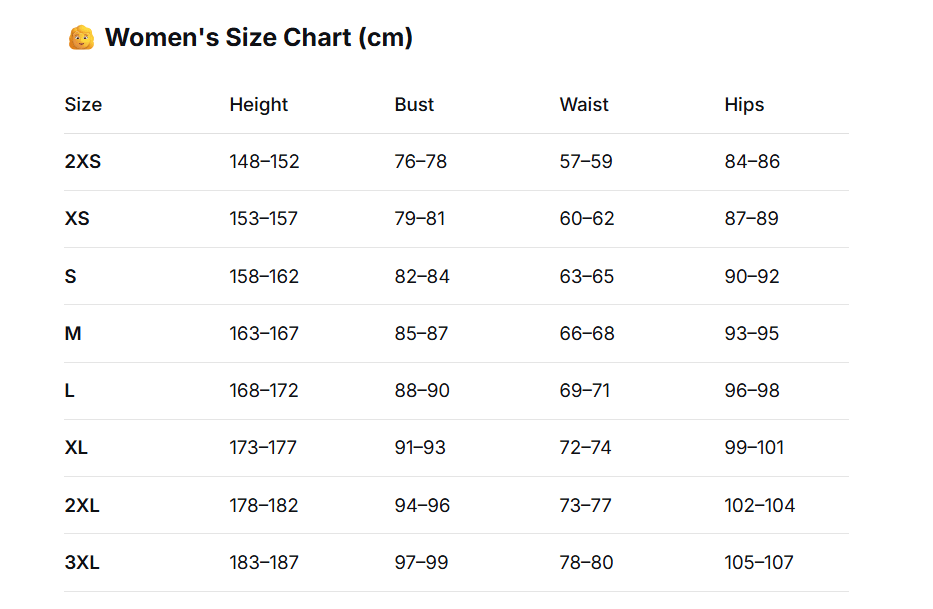Select the Size column header

83,105
